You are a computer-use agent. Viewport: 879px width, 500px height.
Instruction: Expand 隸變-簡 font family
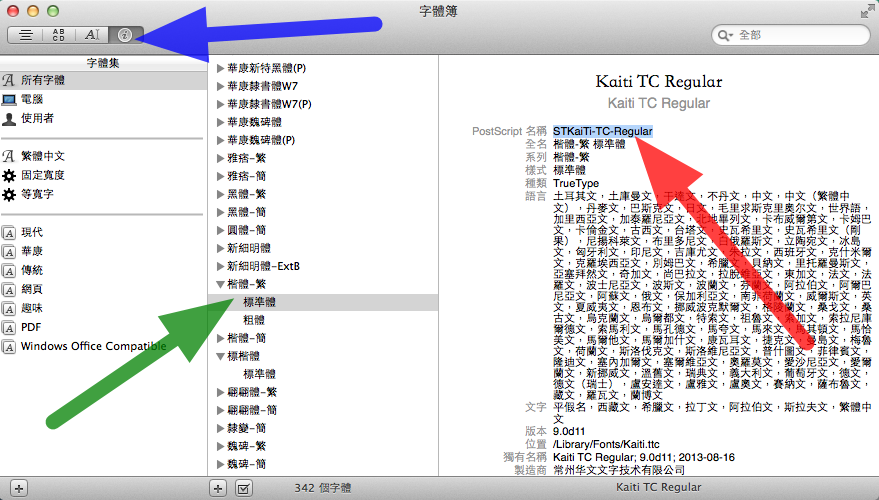(x=220, y=428)
